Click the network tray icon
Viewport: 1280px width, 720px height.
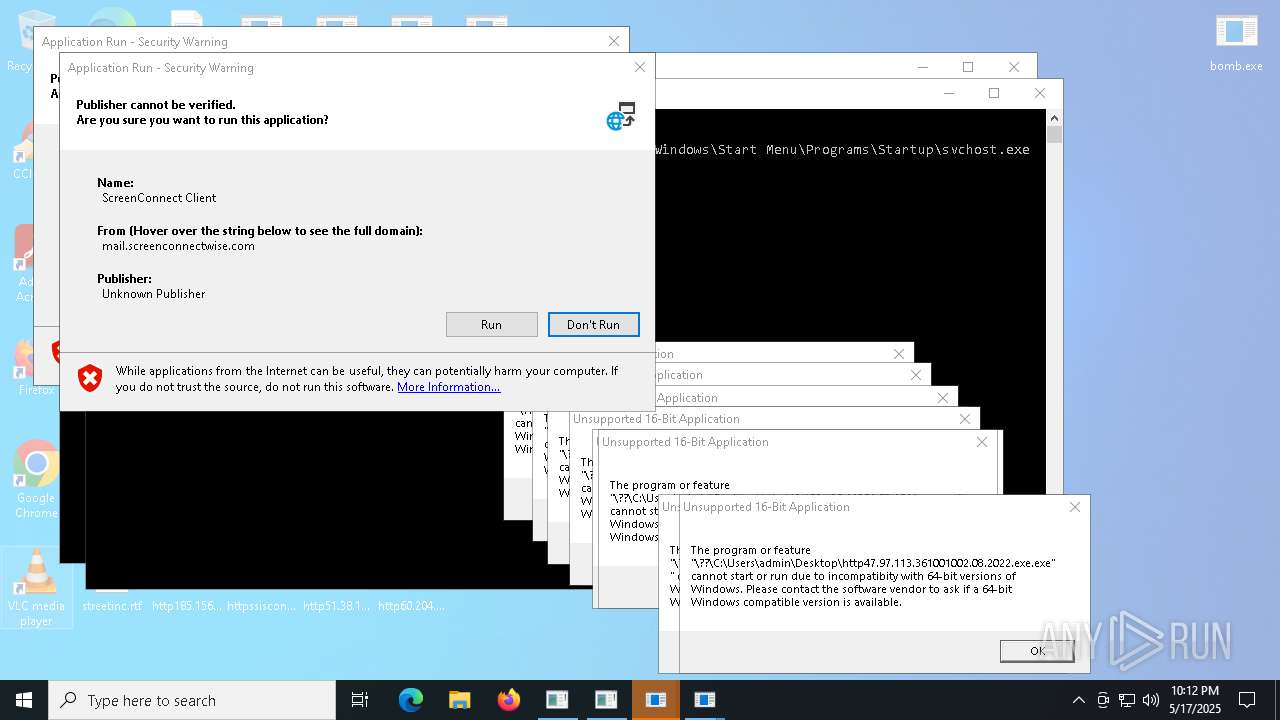[1127, 700]
